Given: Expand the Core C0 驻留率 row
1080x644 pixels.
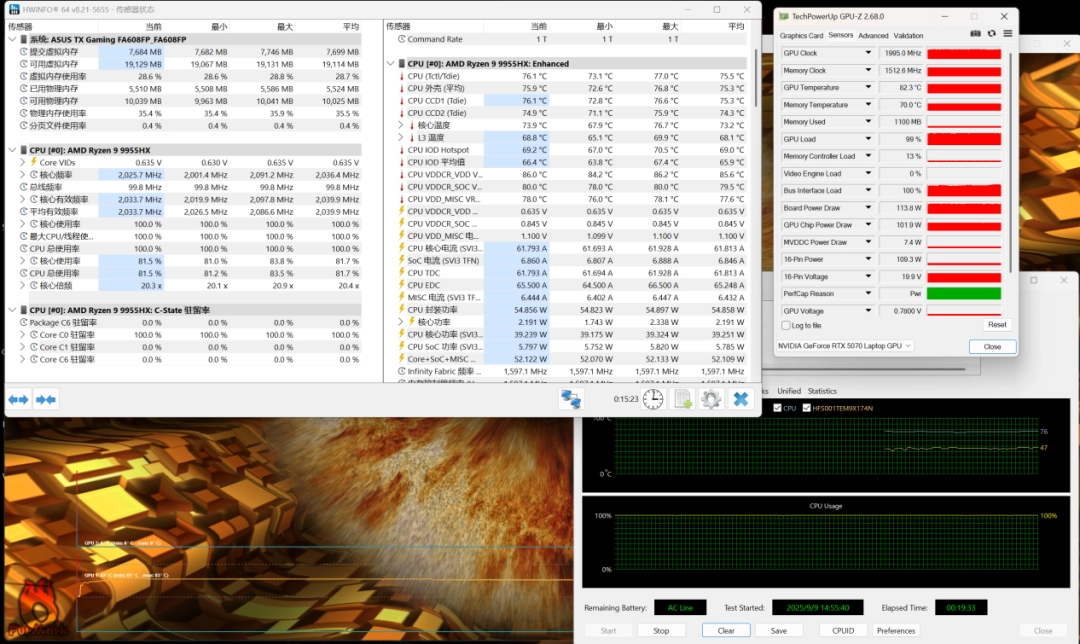Looking at the screenshot, I should pos(23,335).
